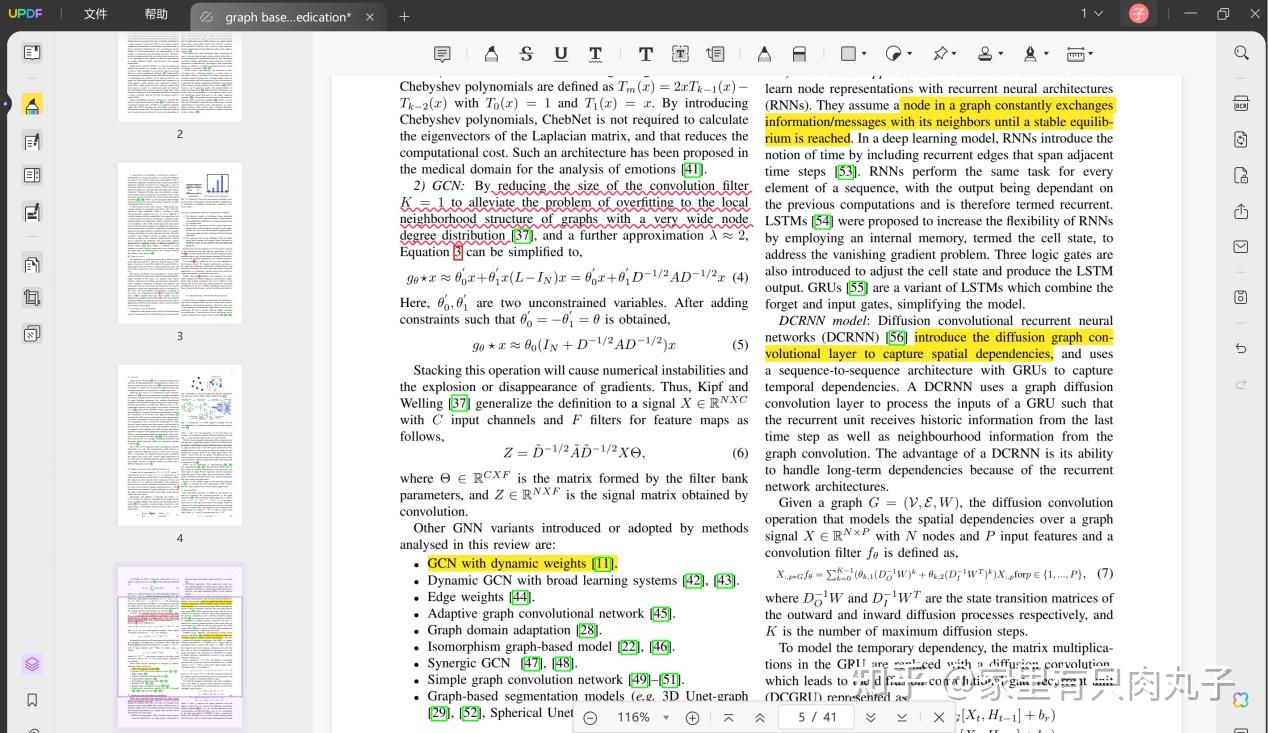The image size is (1268, 733).
Task: Save the document with disk icon
Action: point(1241,297)
